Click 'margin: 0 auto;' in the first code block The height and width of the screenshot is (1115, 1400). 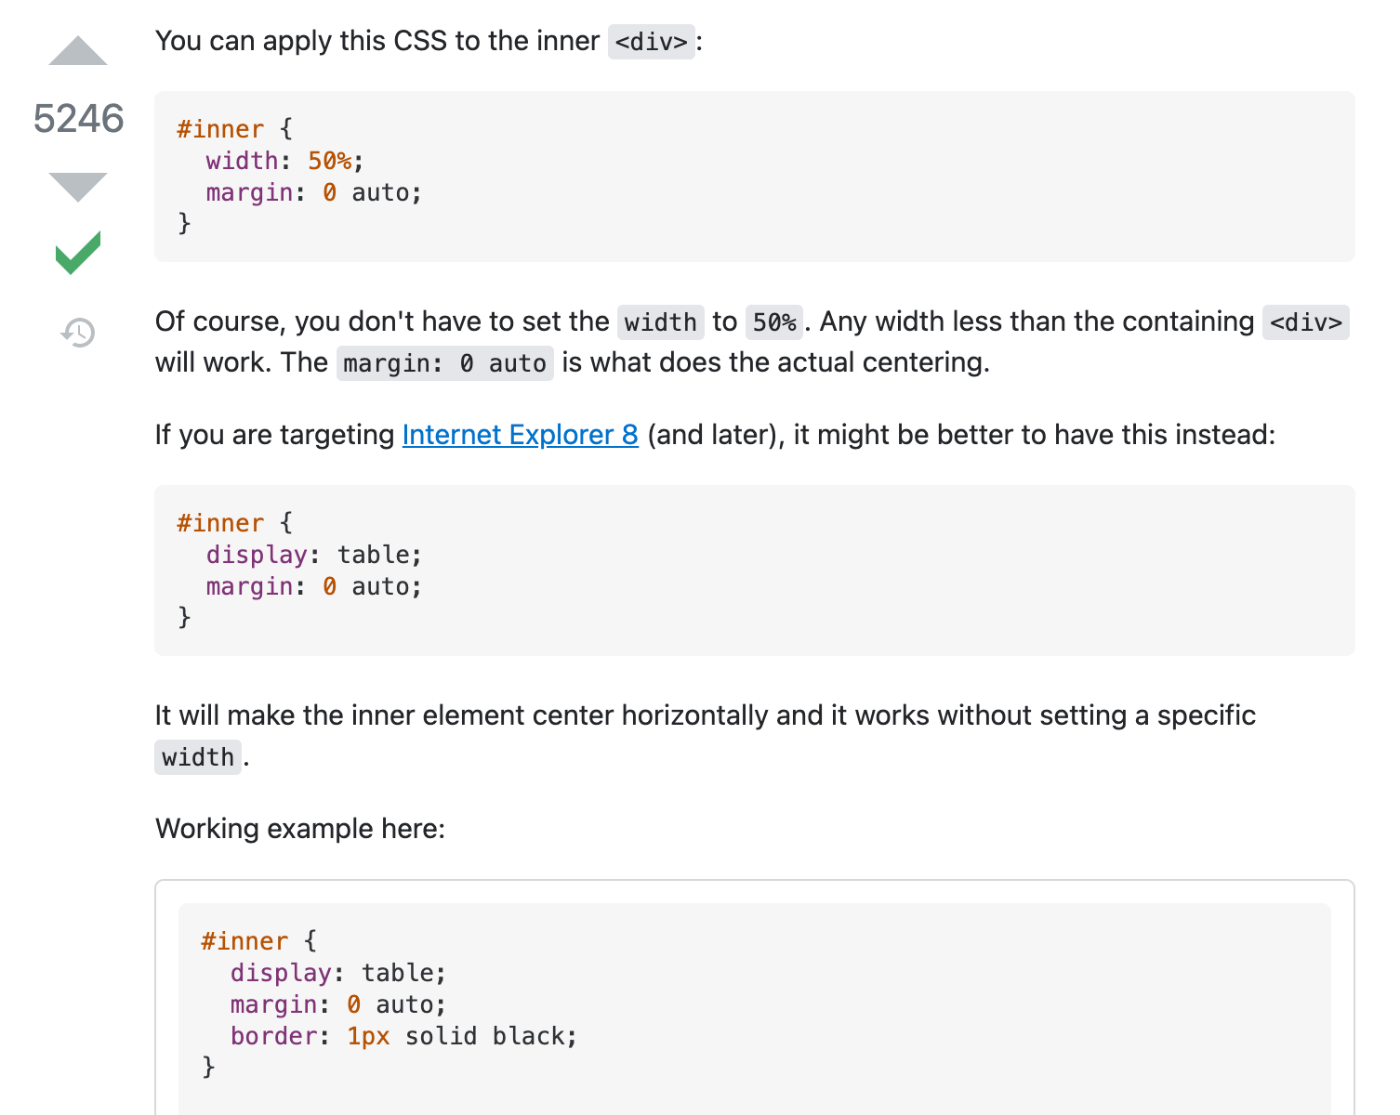[314, 193]
